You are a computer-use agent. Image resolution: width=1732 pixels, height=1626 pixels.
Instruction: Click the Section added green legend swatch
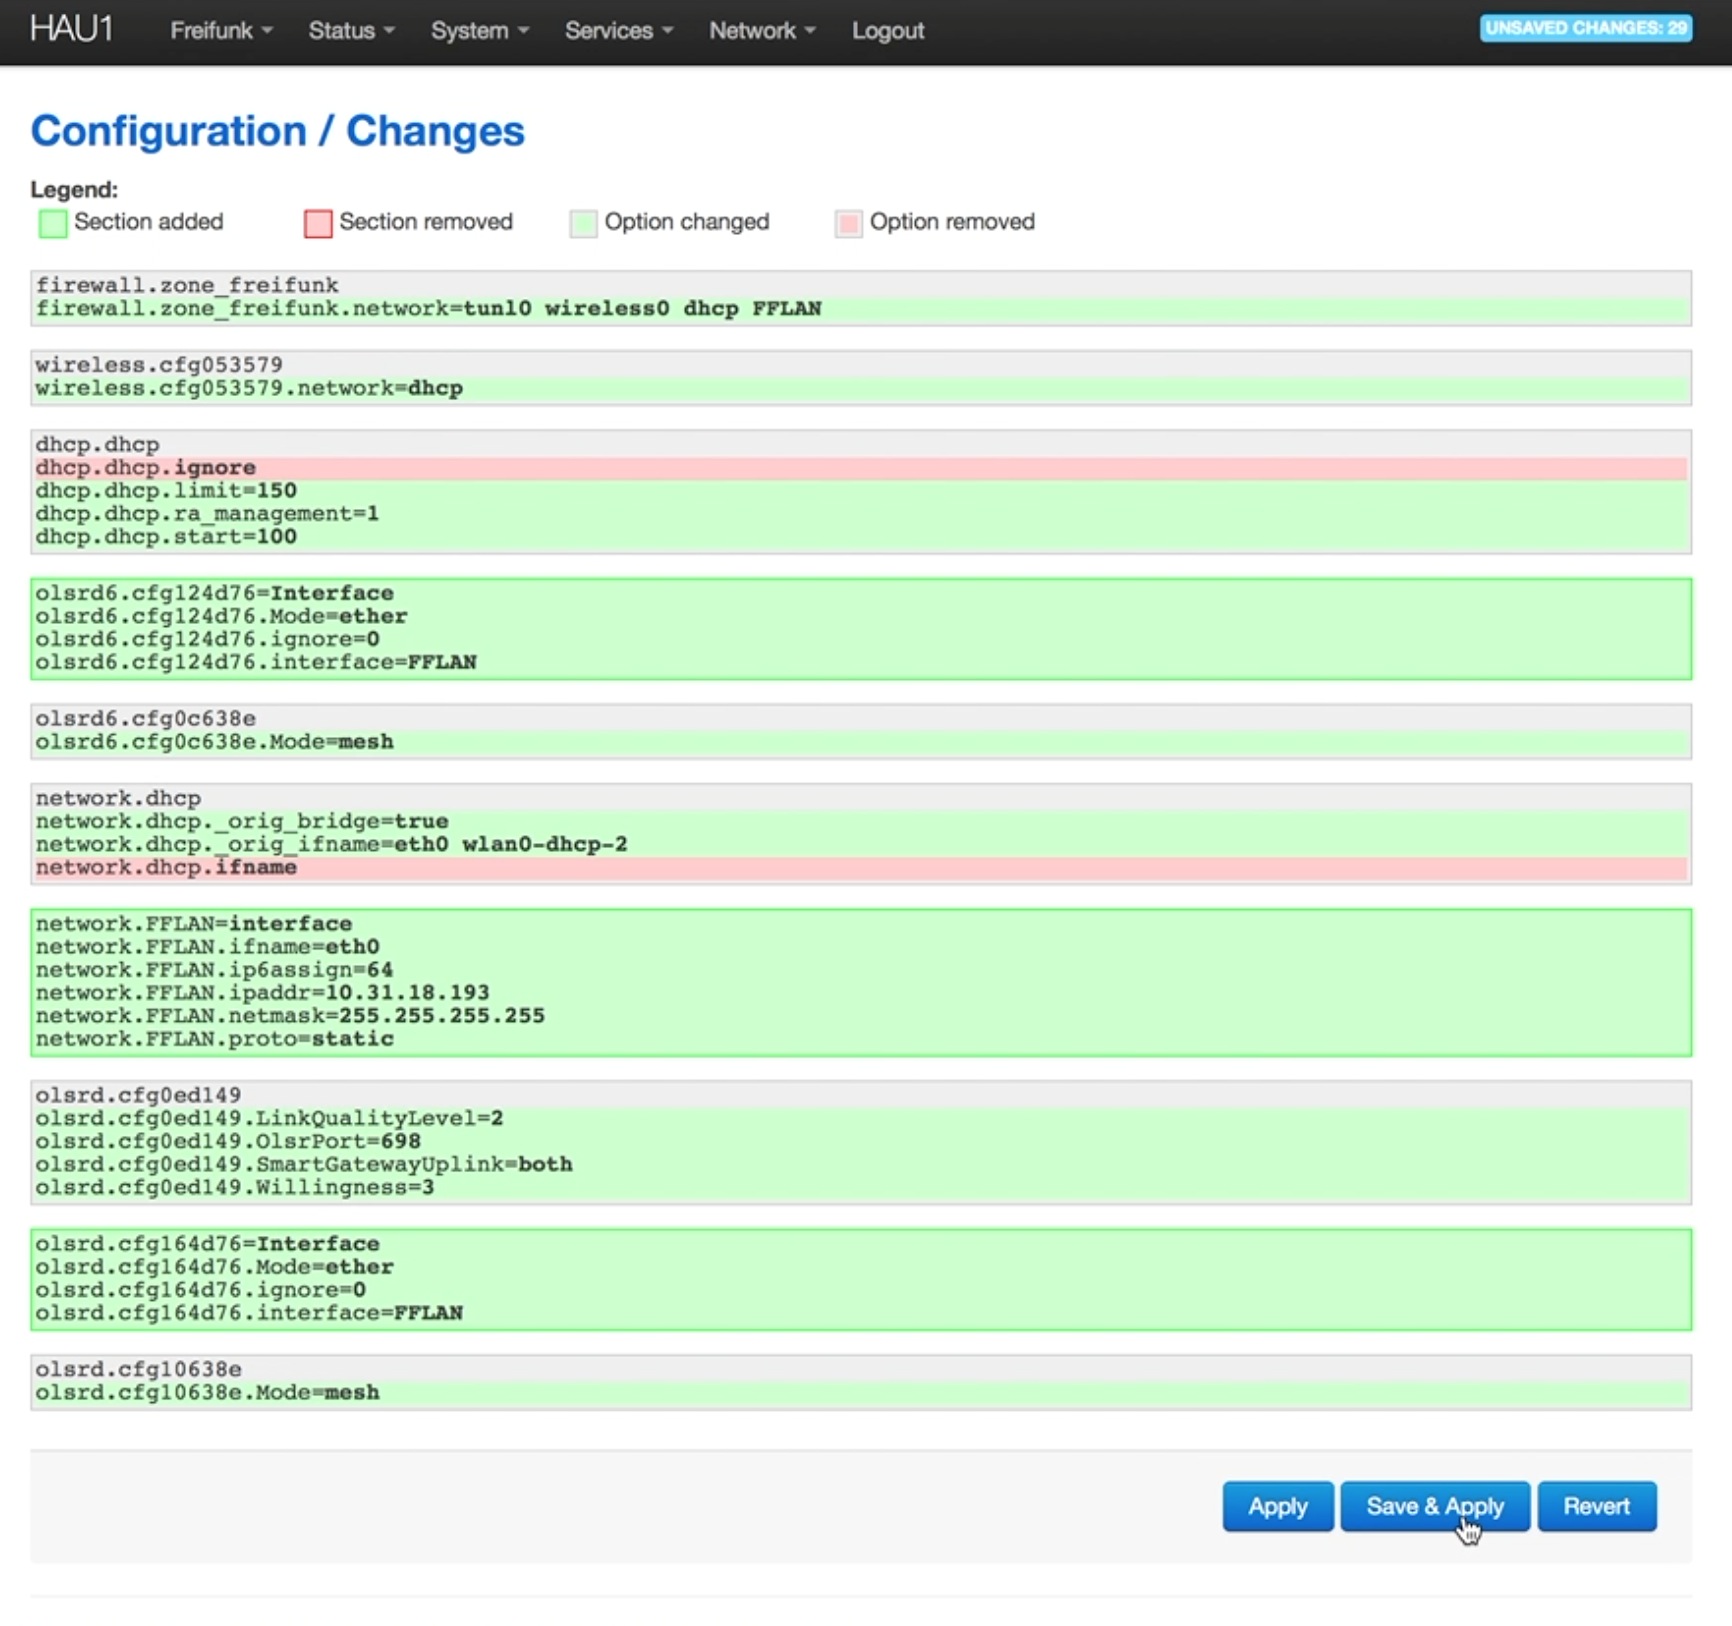(x=52, y=223)
